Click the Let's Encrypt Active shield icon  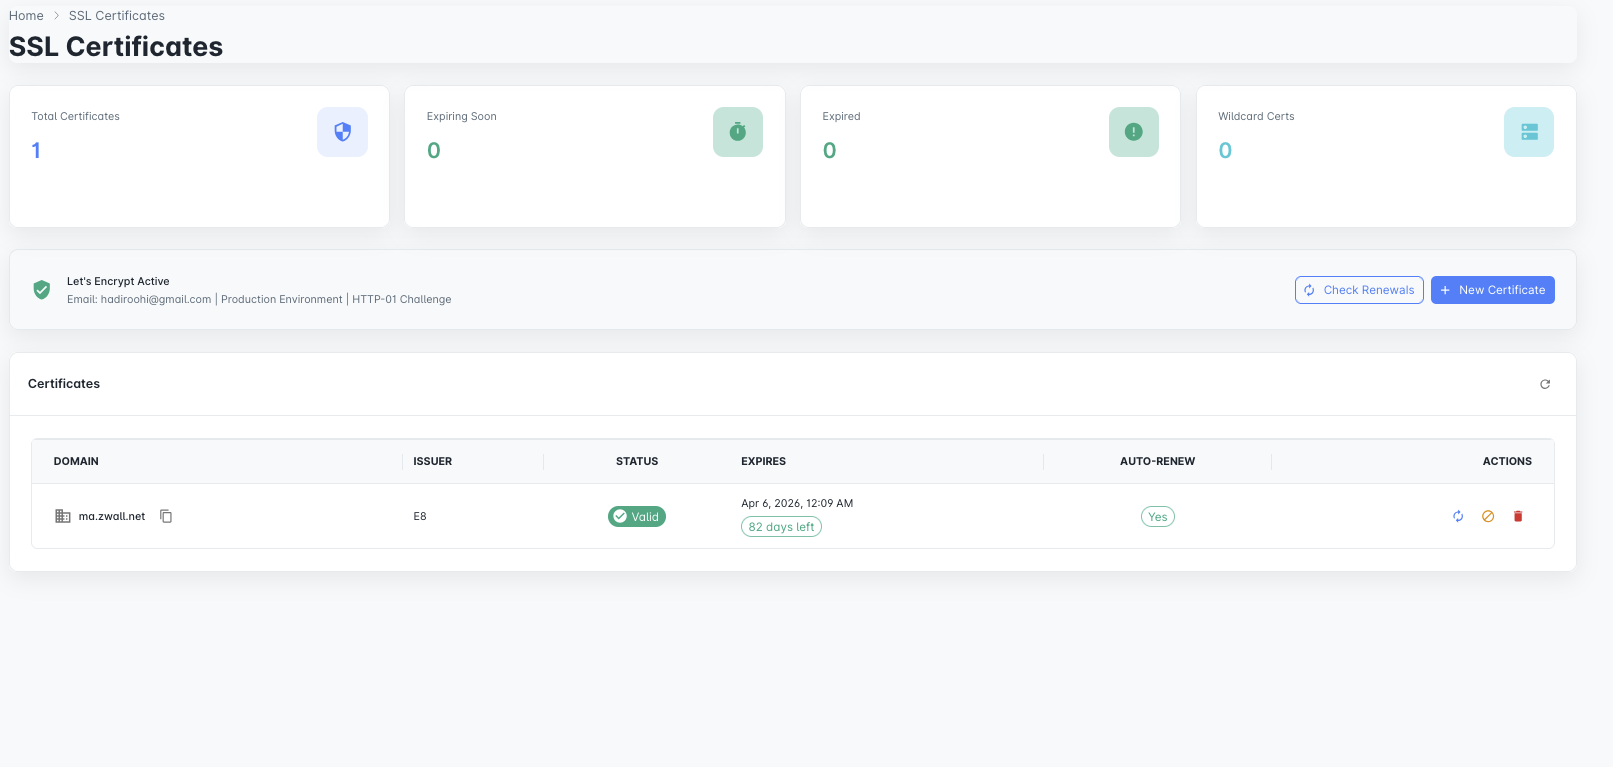pos(42,290)
